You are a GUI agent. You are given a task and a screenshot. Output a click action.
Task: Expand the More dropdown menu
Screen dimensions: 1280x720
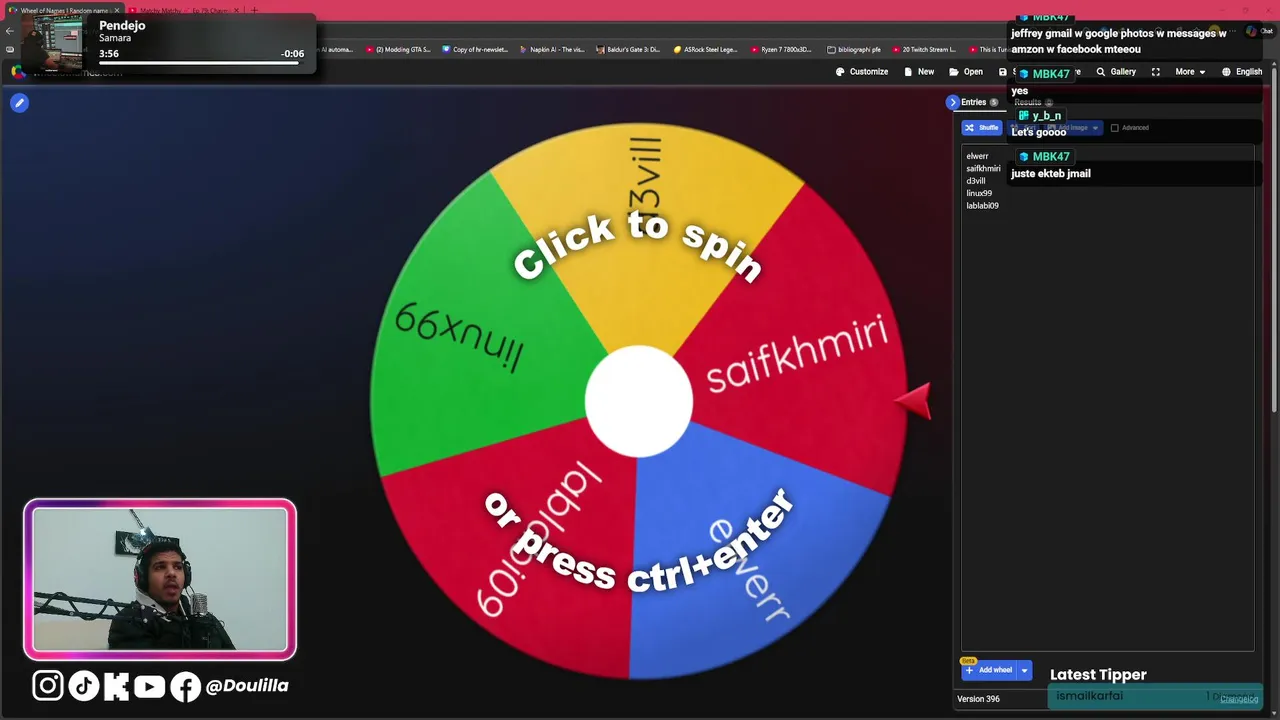[x=1190, y=72]
